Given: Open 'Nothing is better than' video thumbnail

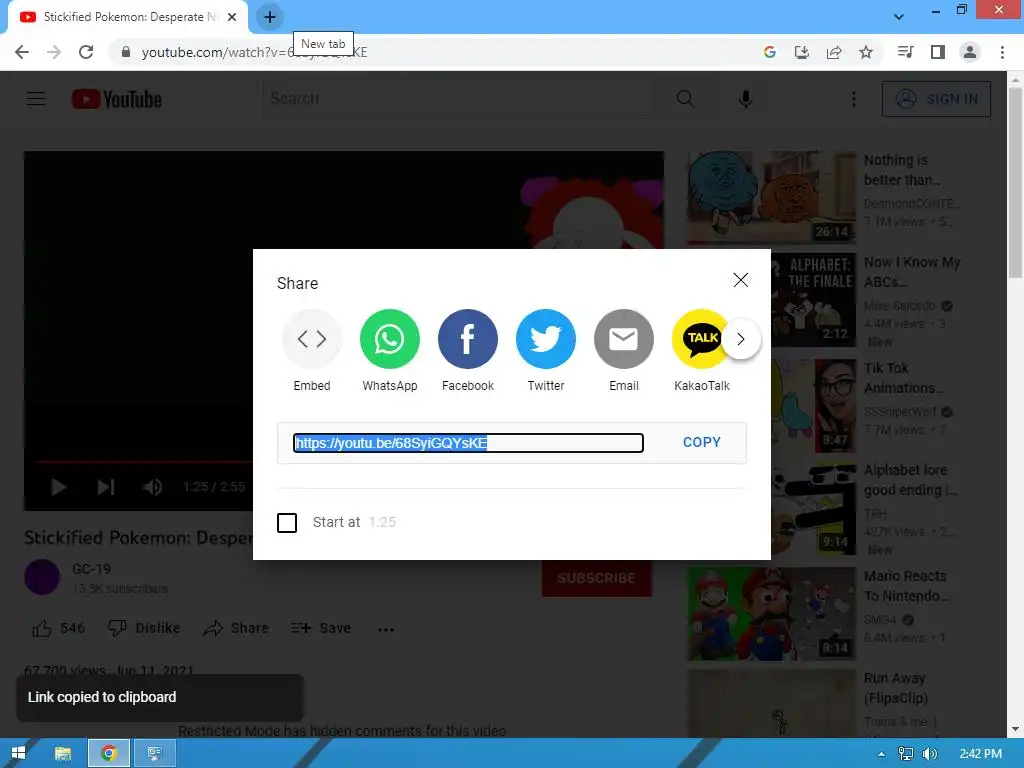Looking at the screenshot, I should point(772,197).
